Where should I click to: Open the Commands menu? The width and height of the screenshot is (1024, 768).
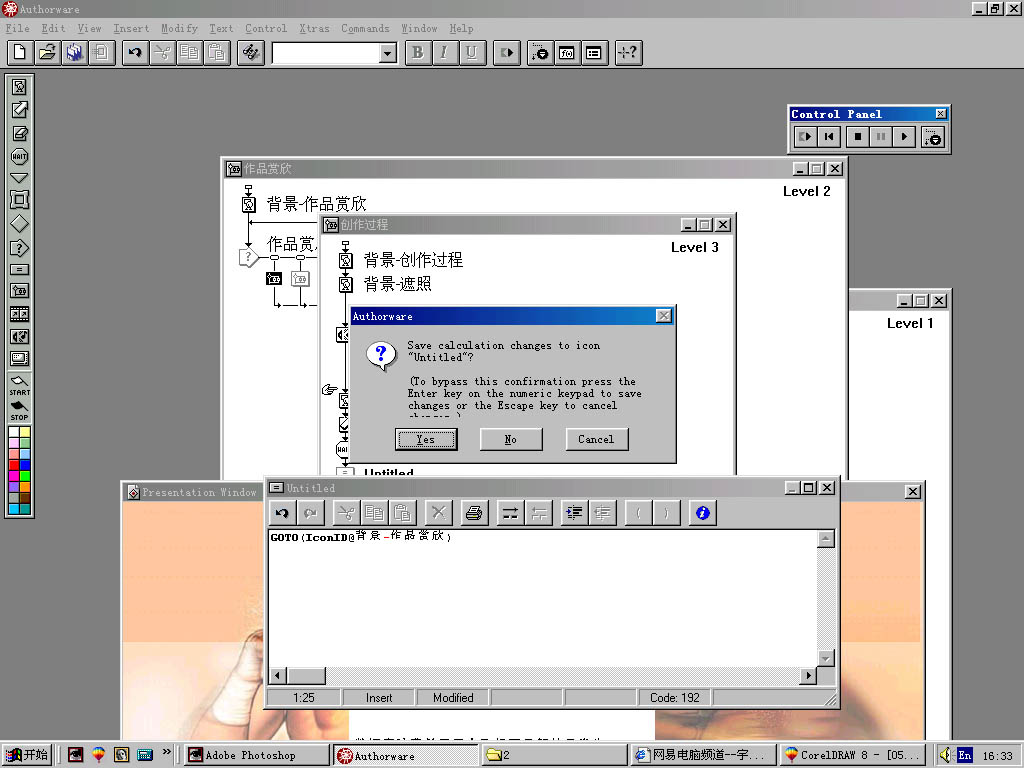click(365, 28)
